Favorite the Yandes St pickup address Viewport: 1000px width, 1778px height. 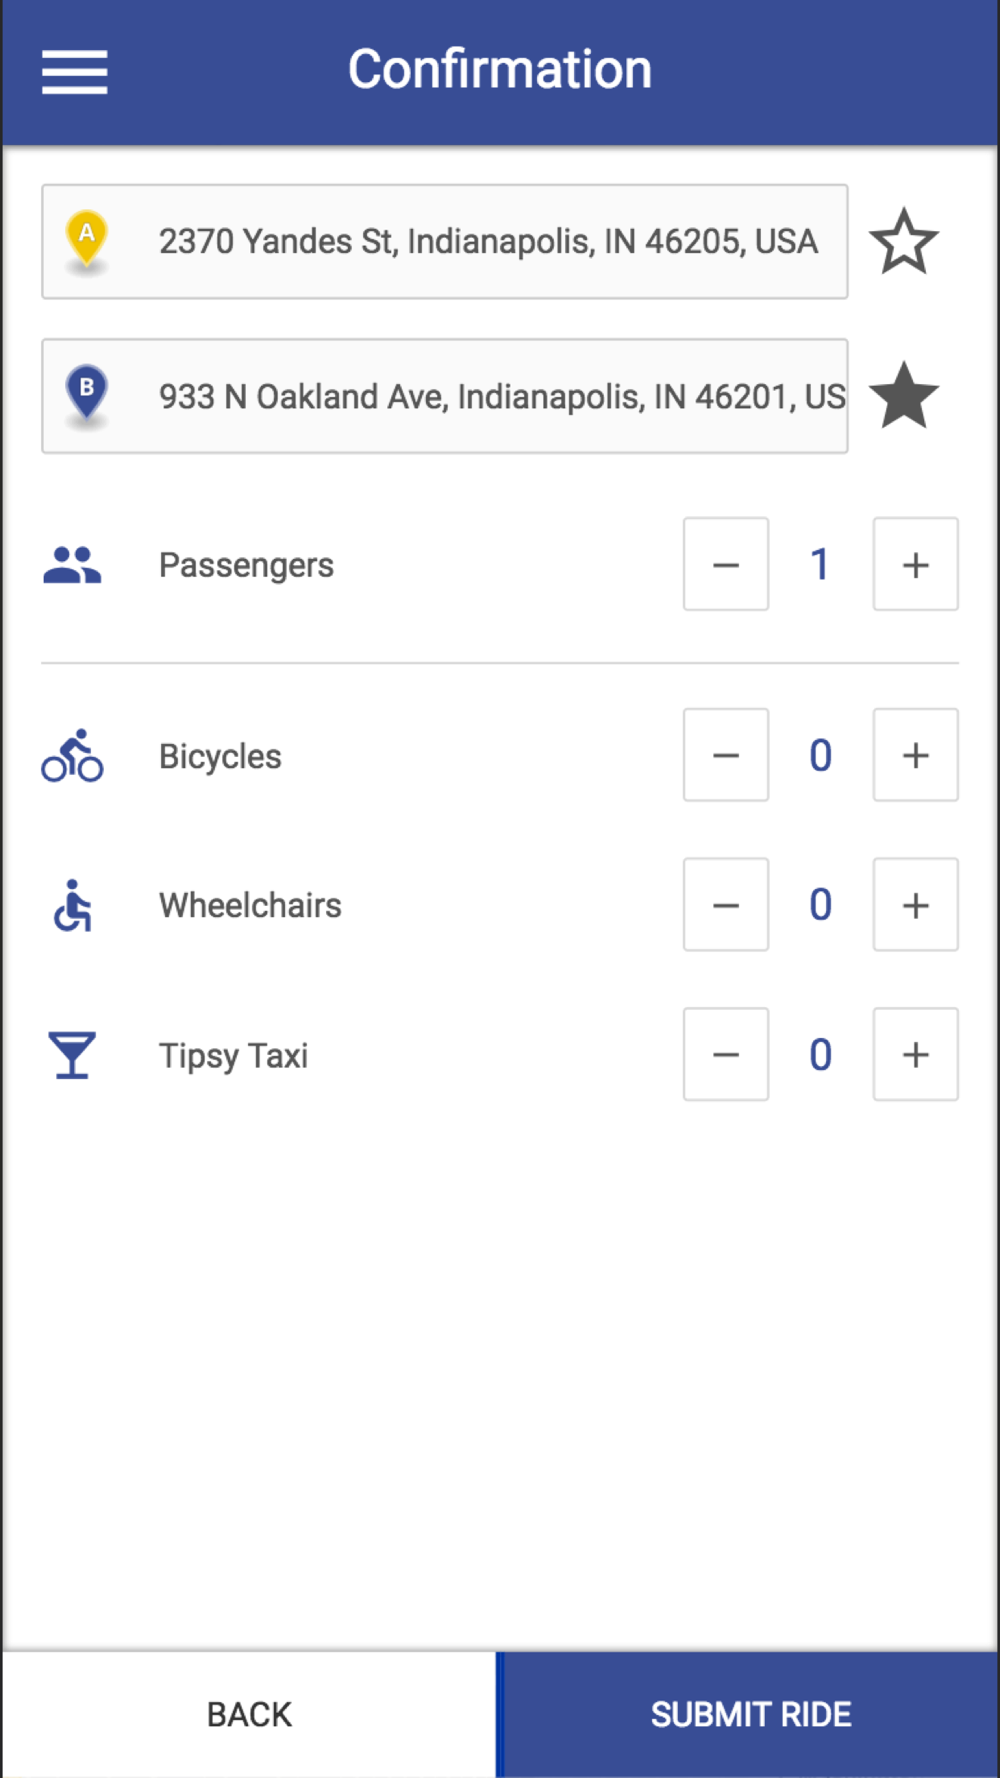904,241
